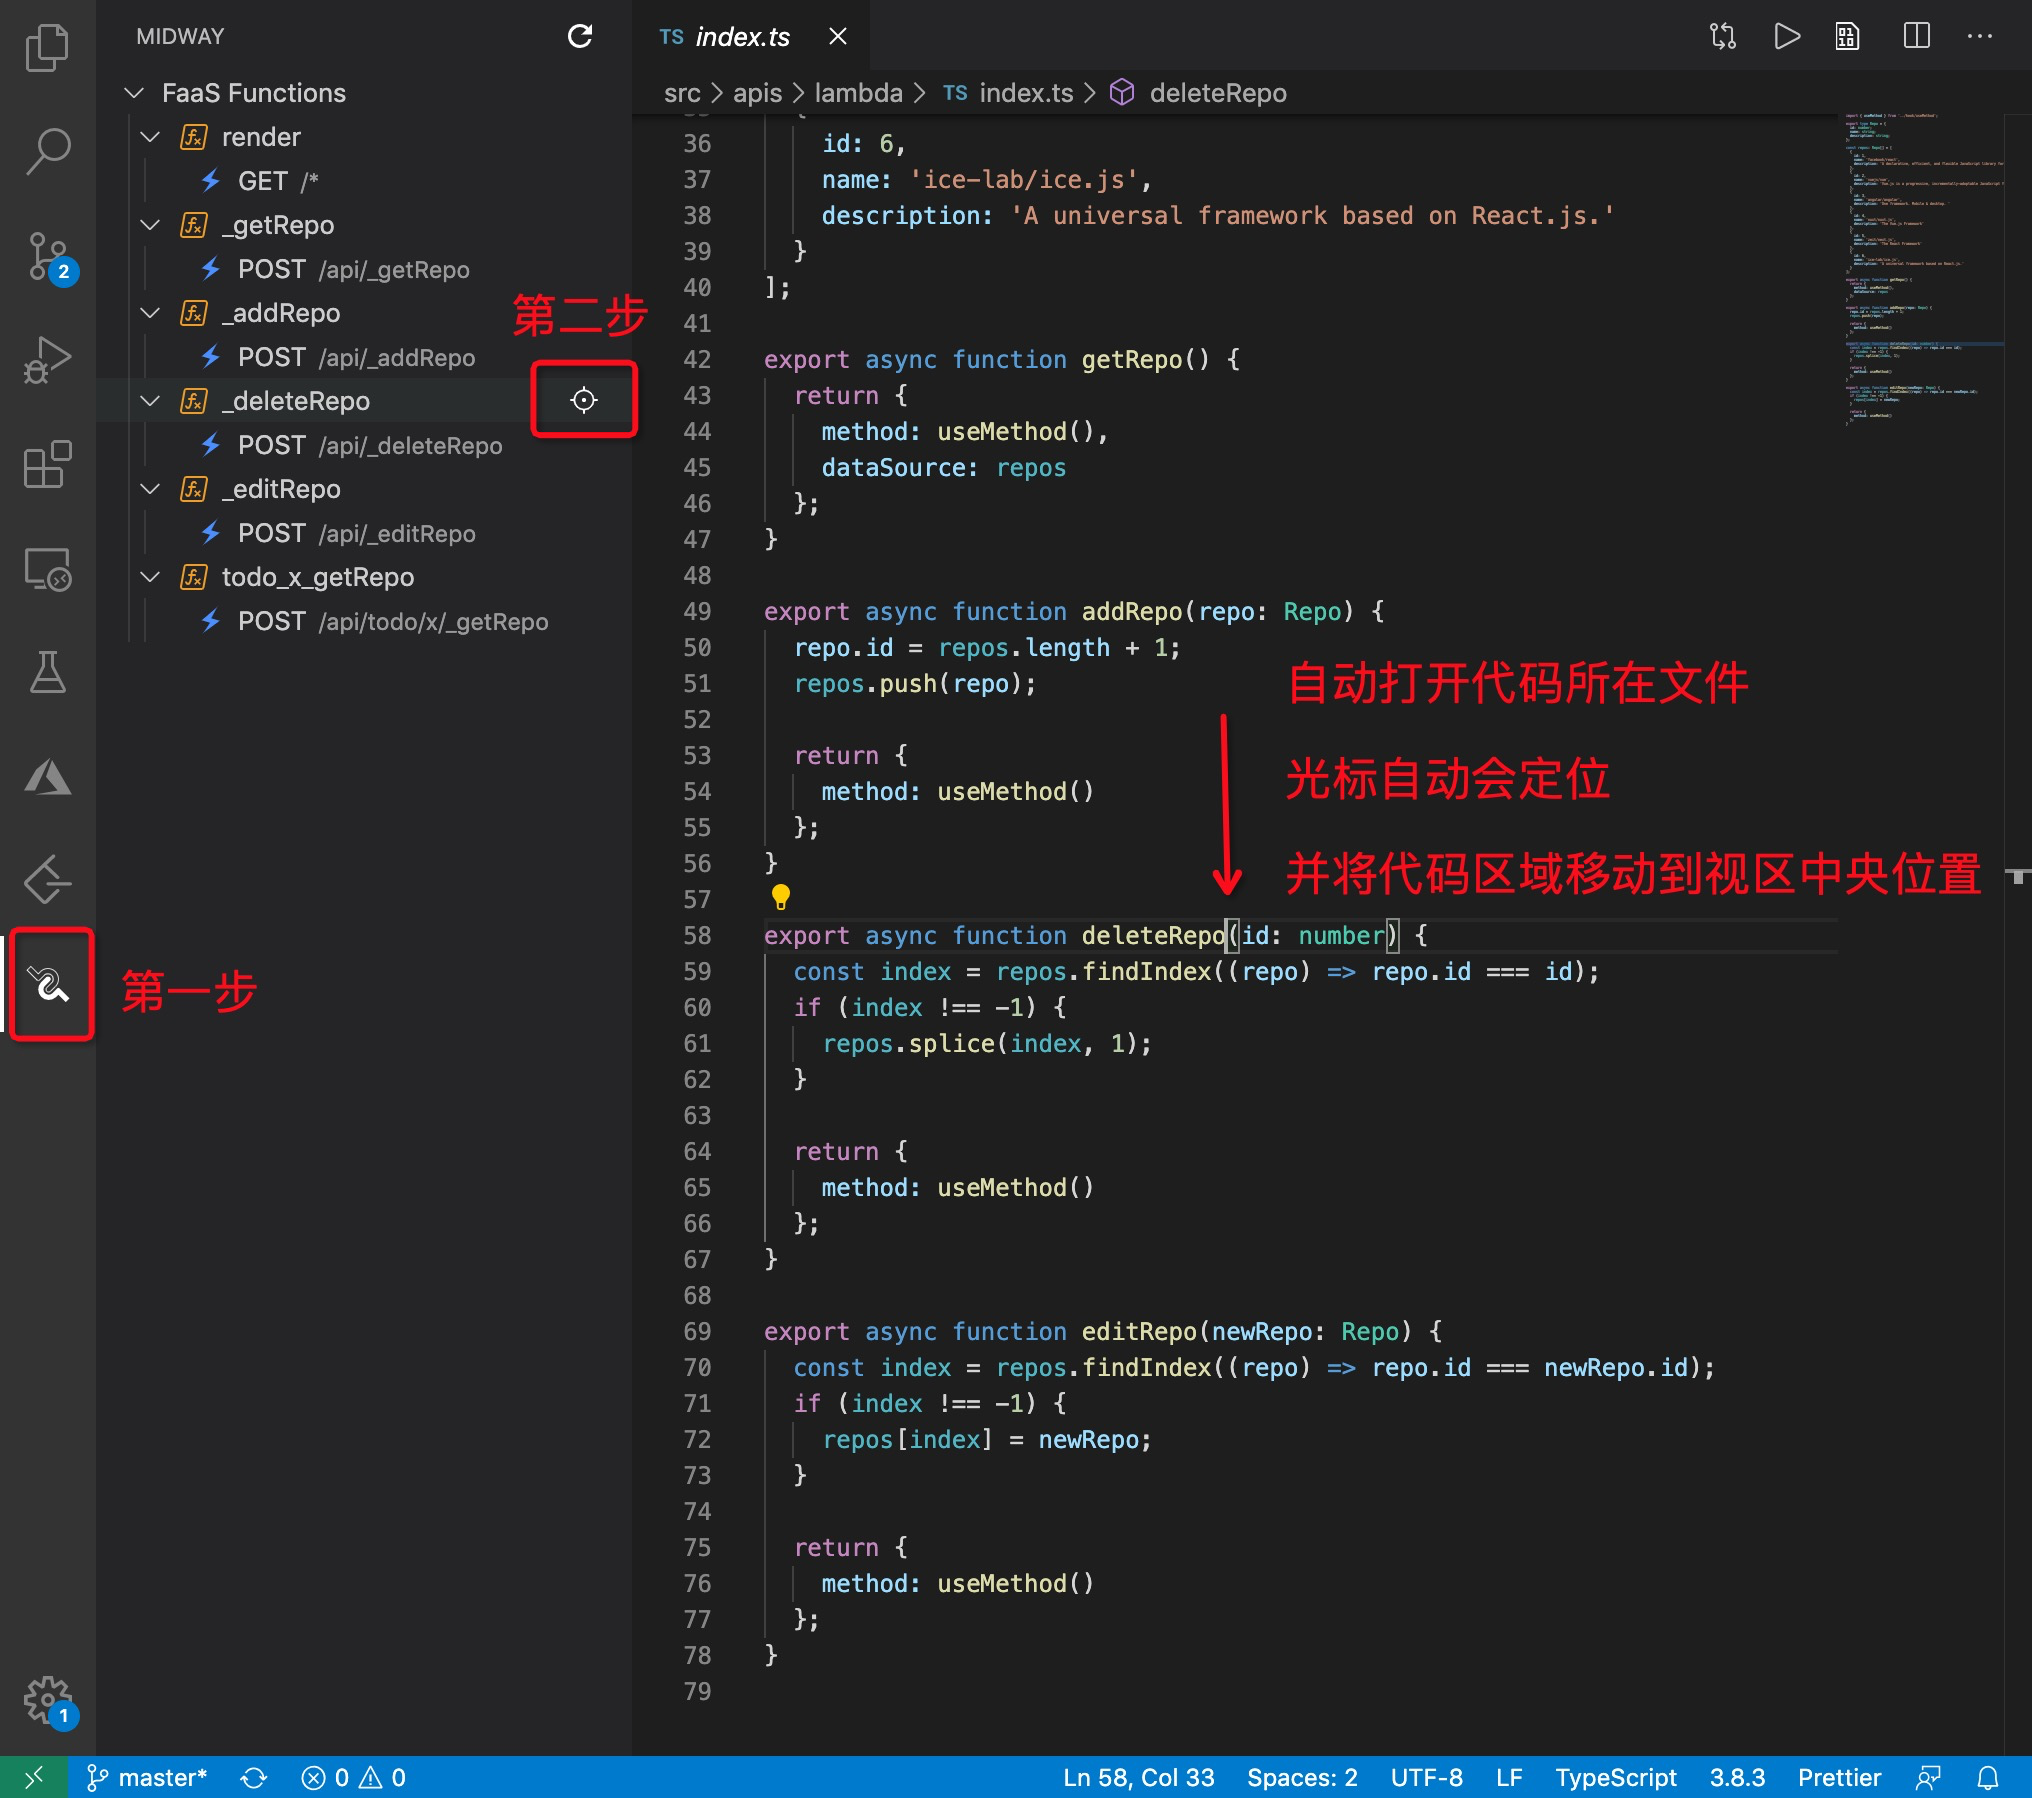The height and width of the screenshot is (1798, 2032).
Task: Refresh the MIDWAY functions panel
Action: (x=580, y=37)
